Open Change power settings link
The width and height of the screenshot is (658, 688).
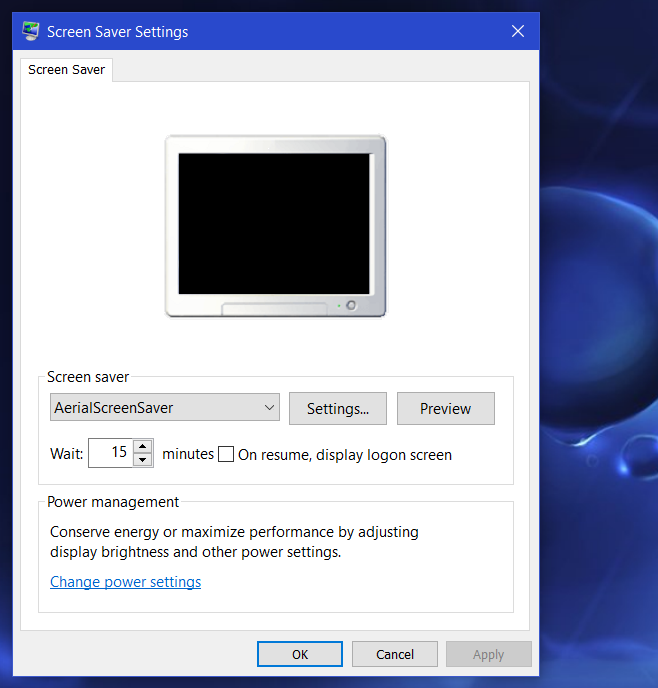pyautogui.click(x=125, y=582)
